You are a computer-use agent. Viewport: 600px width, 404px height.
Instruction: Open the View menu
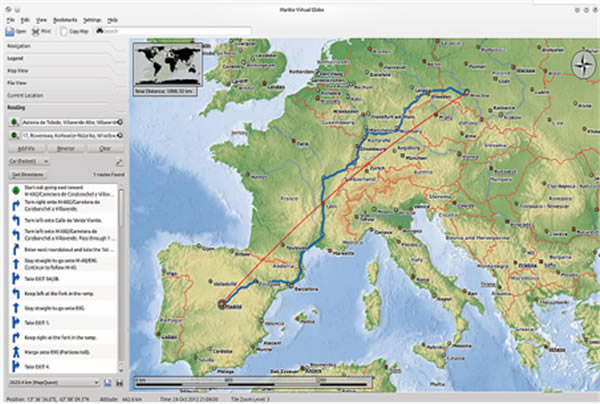coord(41,20)
